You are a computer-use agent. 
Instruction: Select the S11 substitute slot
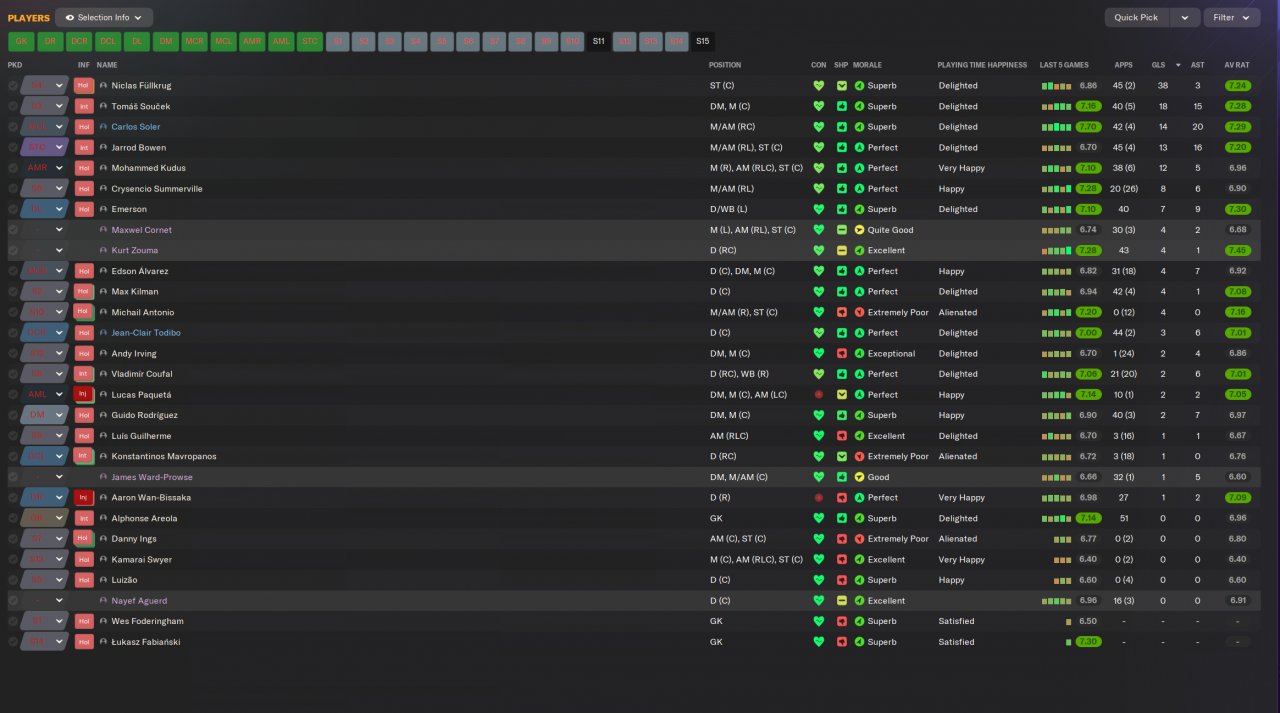click(598, 41)
